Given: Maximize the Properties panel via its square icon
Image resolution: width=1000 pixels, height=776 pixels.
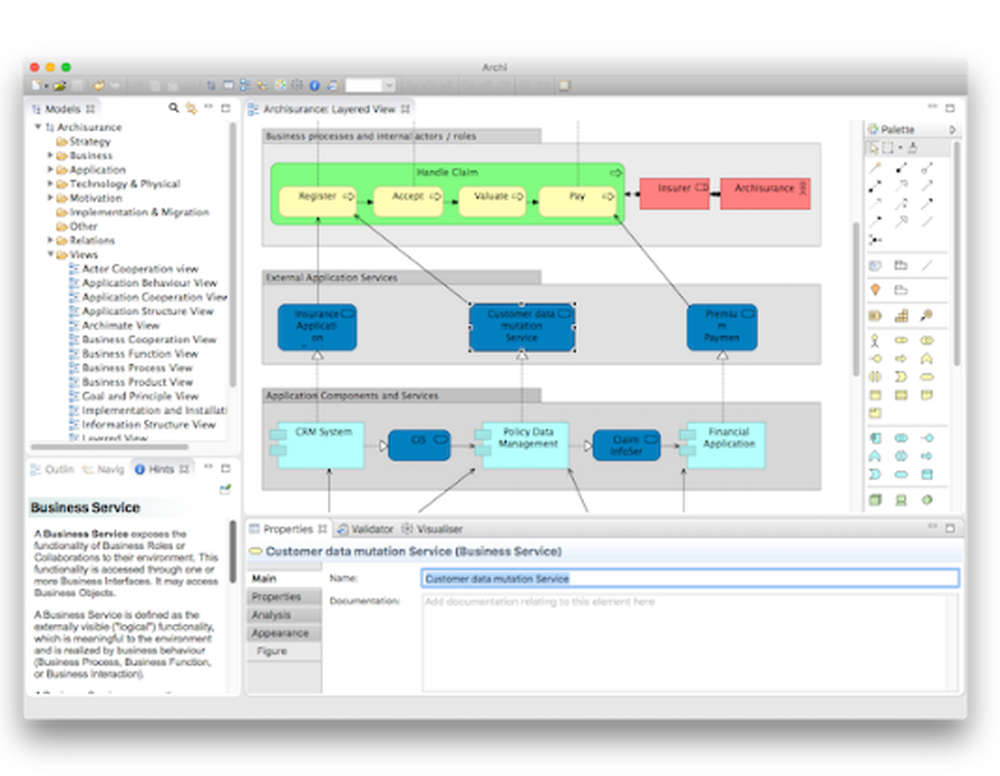Looking at the screenshot, I should point(950,528).
